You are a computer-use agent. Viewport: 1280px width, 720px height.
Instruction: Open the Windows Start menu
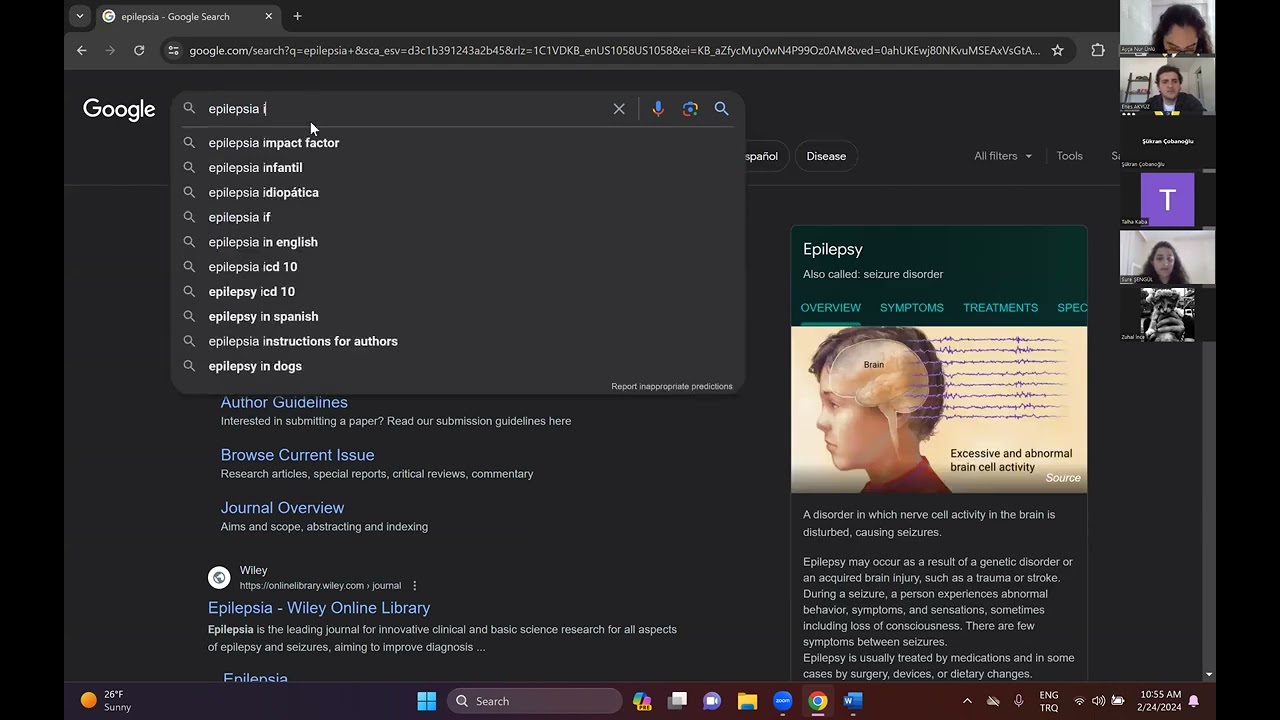427,701
